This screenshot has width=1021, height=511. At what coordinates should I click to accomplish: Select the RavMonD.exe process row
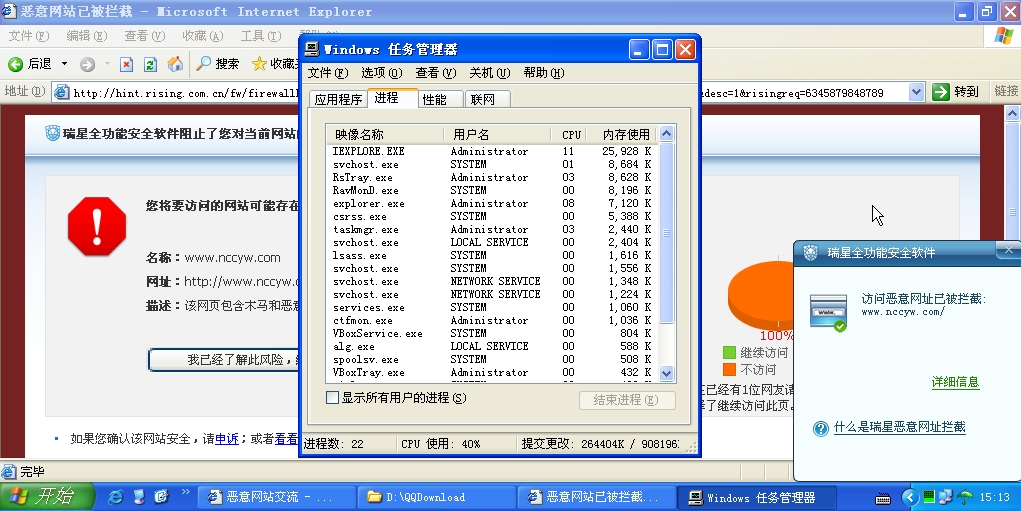(492, 190)
